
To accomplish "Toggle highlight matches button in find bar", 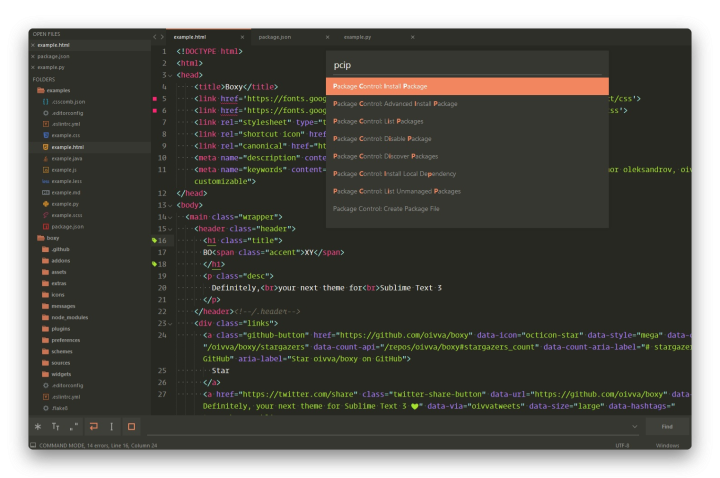I will coord(130,426).
